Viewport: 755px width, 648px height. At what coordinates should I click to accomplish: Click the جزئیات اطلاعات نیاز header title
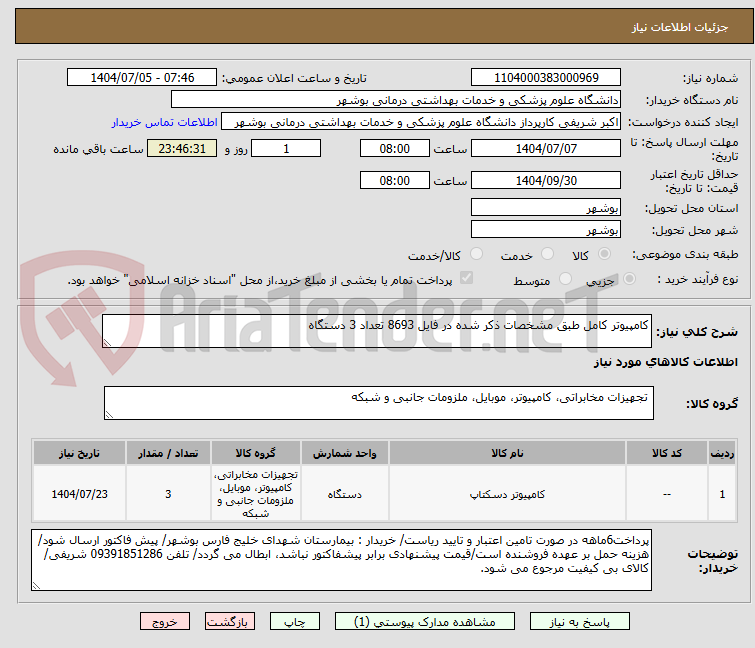pyautogui.click(x=679, y=27)
